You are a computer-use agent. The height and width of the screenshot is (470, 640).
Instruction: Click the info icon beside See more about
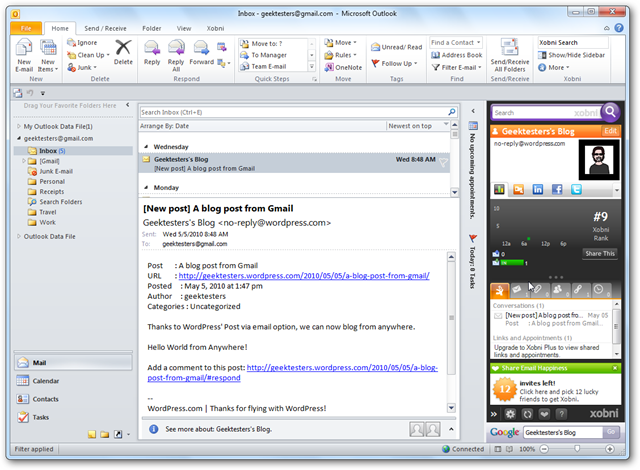(153, 429)
